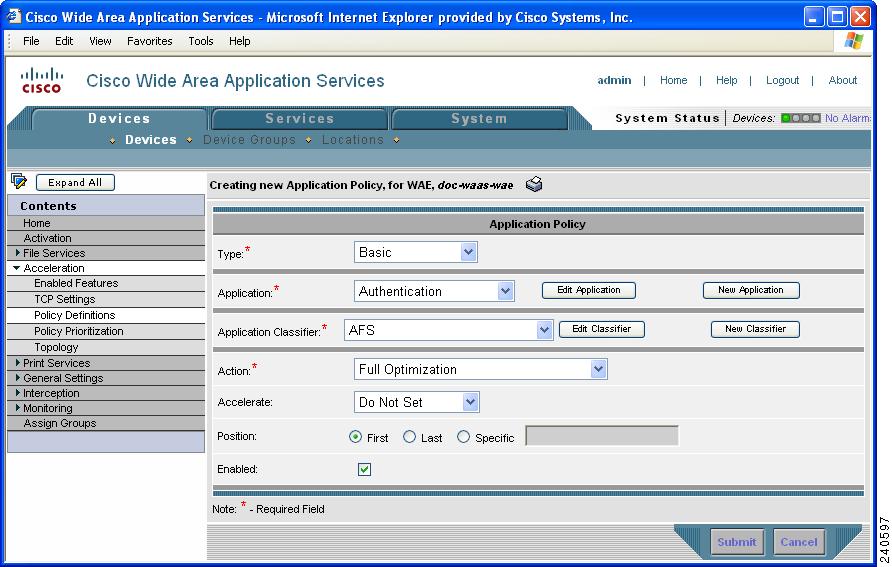Click the Help link in top header
This screenshot has width=892, height=567.
(726, 80)
